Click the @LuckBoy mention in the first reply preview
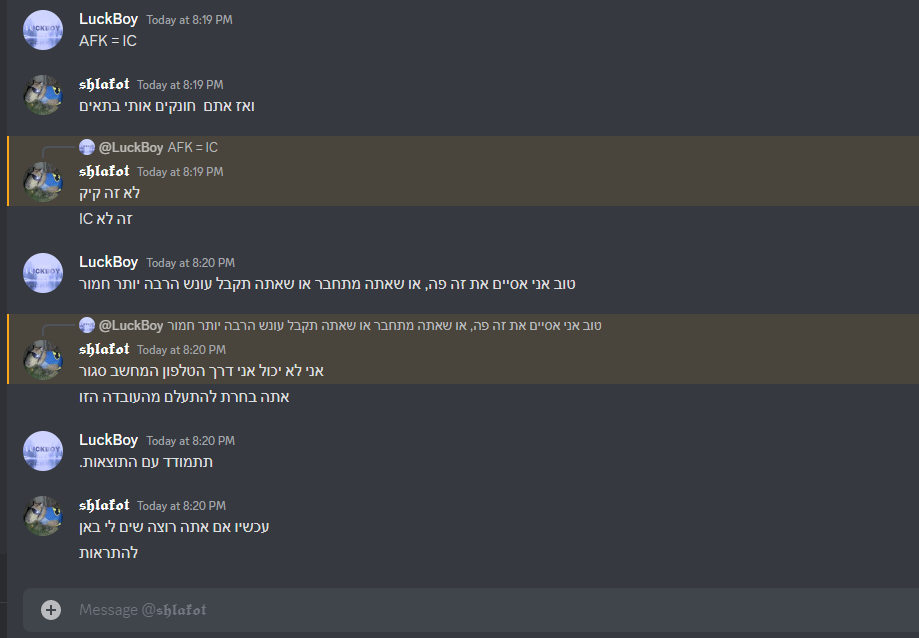This screenshot has width=919, height=638. 131,147
